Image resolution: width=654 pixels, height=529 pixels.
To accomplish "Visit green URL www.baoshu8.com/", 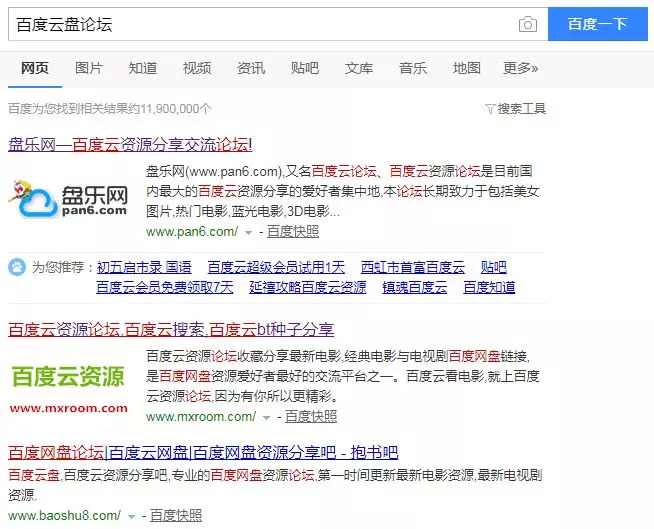I will [64, 516].
